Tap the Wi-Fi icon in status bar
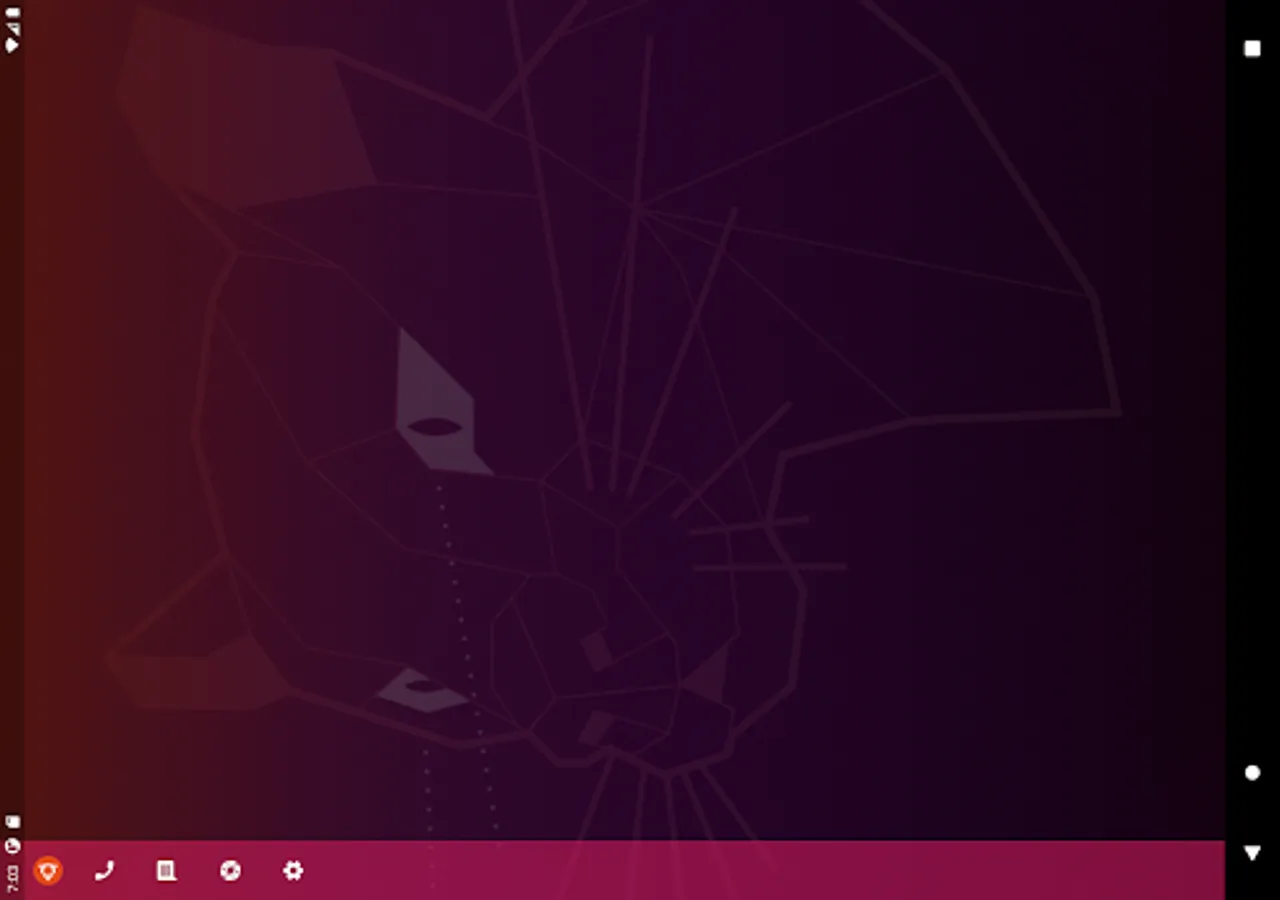This screenshot has width=1280, height=900. tap(13, 46)
